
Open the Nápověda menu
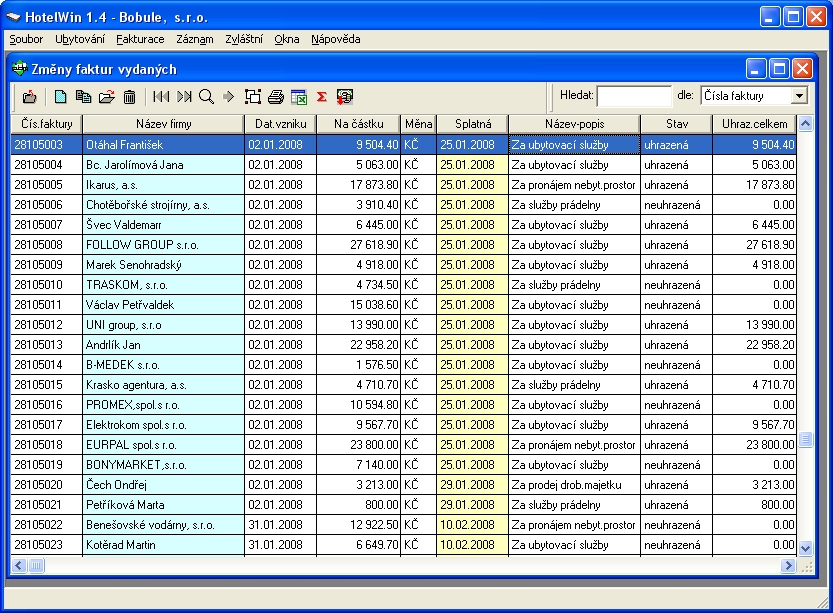(335, 39)
